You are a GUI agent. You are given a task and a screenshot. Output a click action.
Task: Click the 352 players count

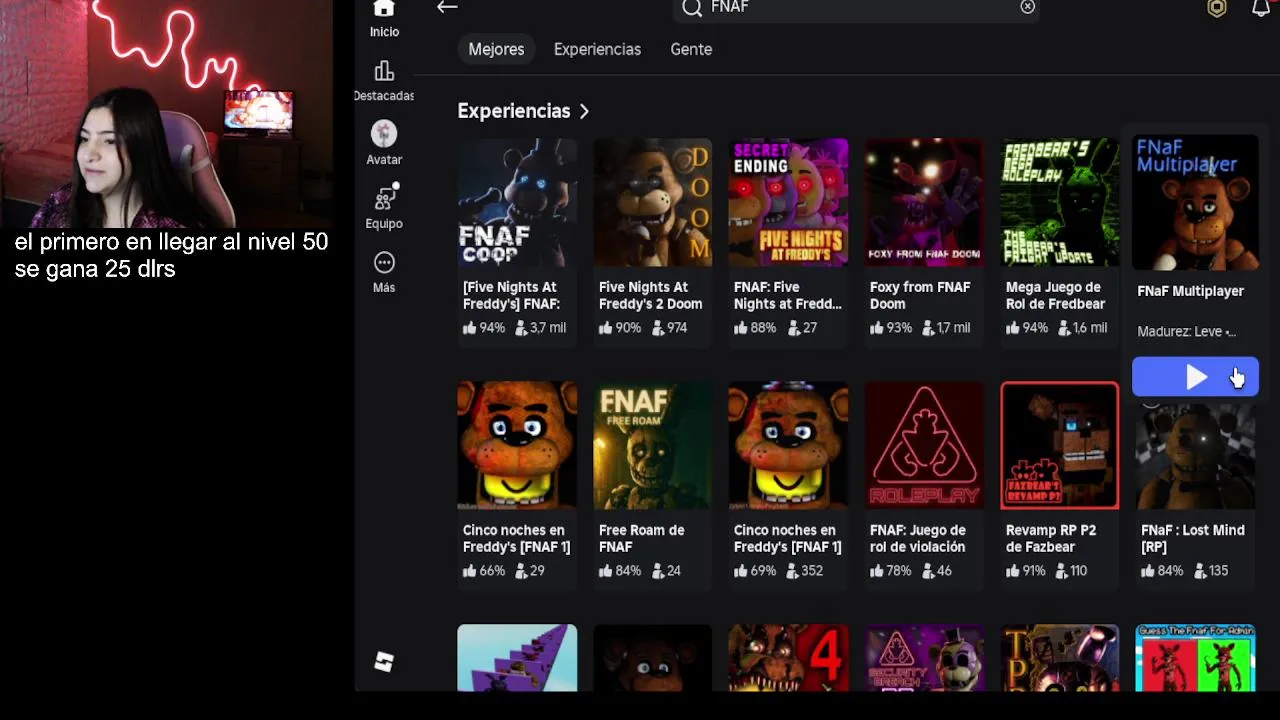(x=805, y=571)
